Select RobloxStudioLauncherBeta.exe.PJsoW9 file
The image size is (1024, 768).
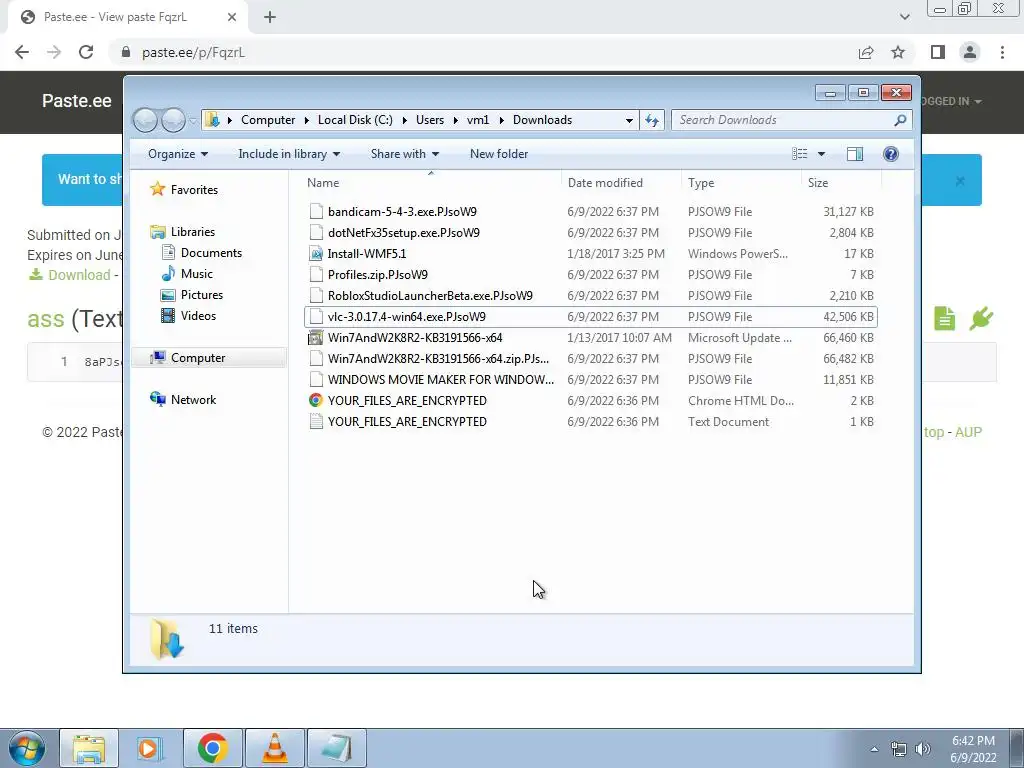[590, 295]
